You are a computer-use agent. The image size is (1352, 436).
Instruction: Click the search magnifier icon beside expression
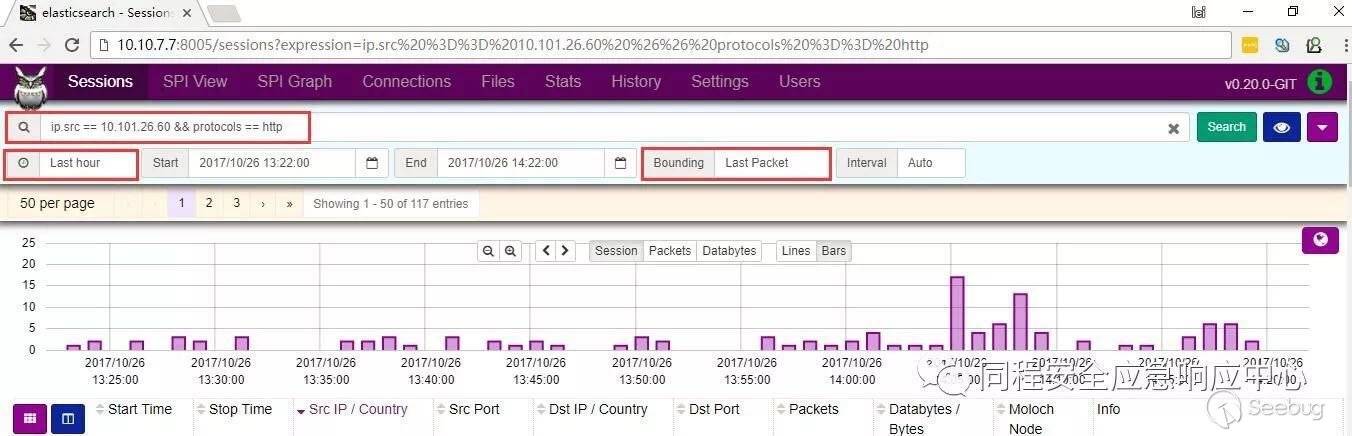pyautogui.click(x=24, y=127)
